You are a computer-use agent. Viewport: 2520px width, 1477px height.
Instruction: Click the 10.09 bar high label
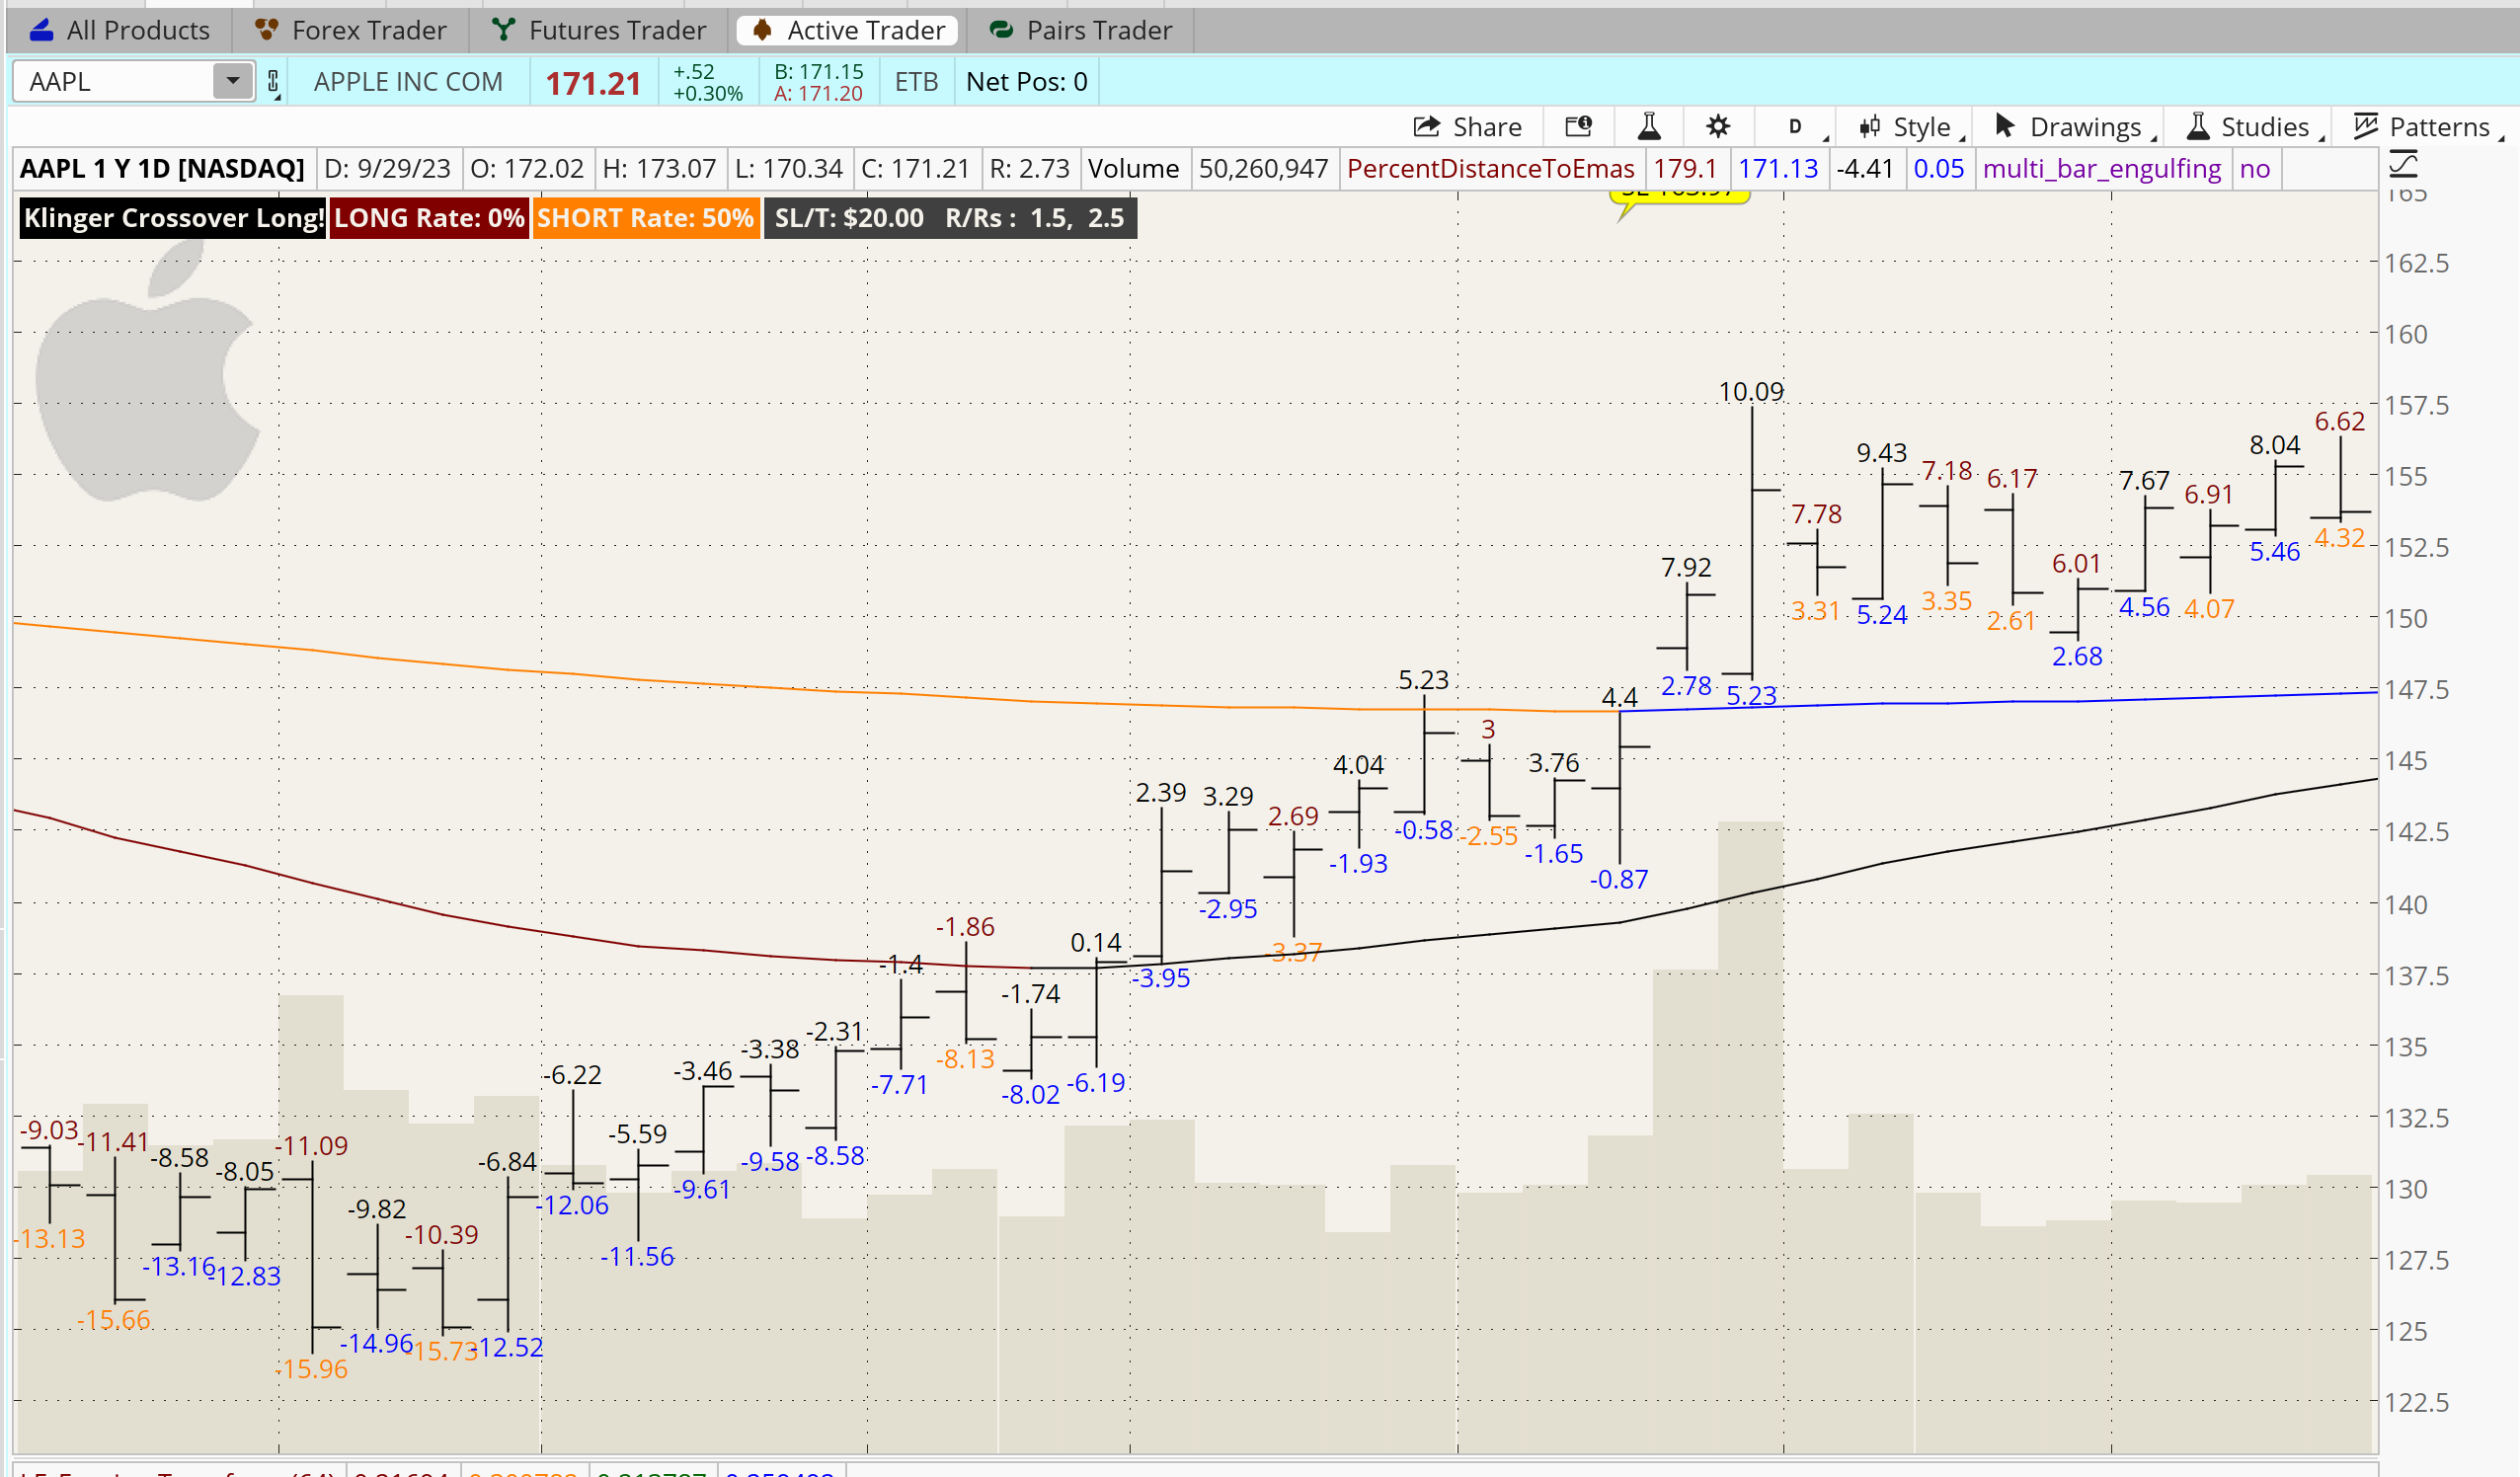click(1750, 391)
